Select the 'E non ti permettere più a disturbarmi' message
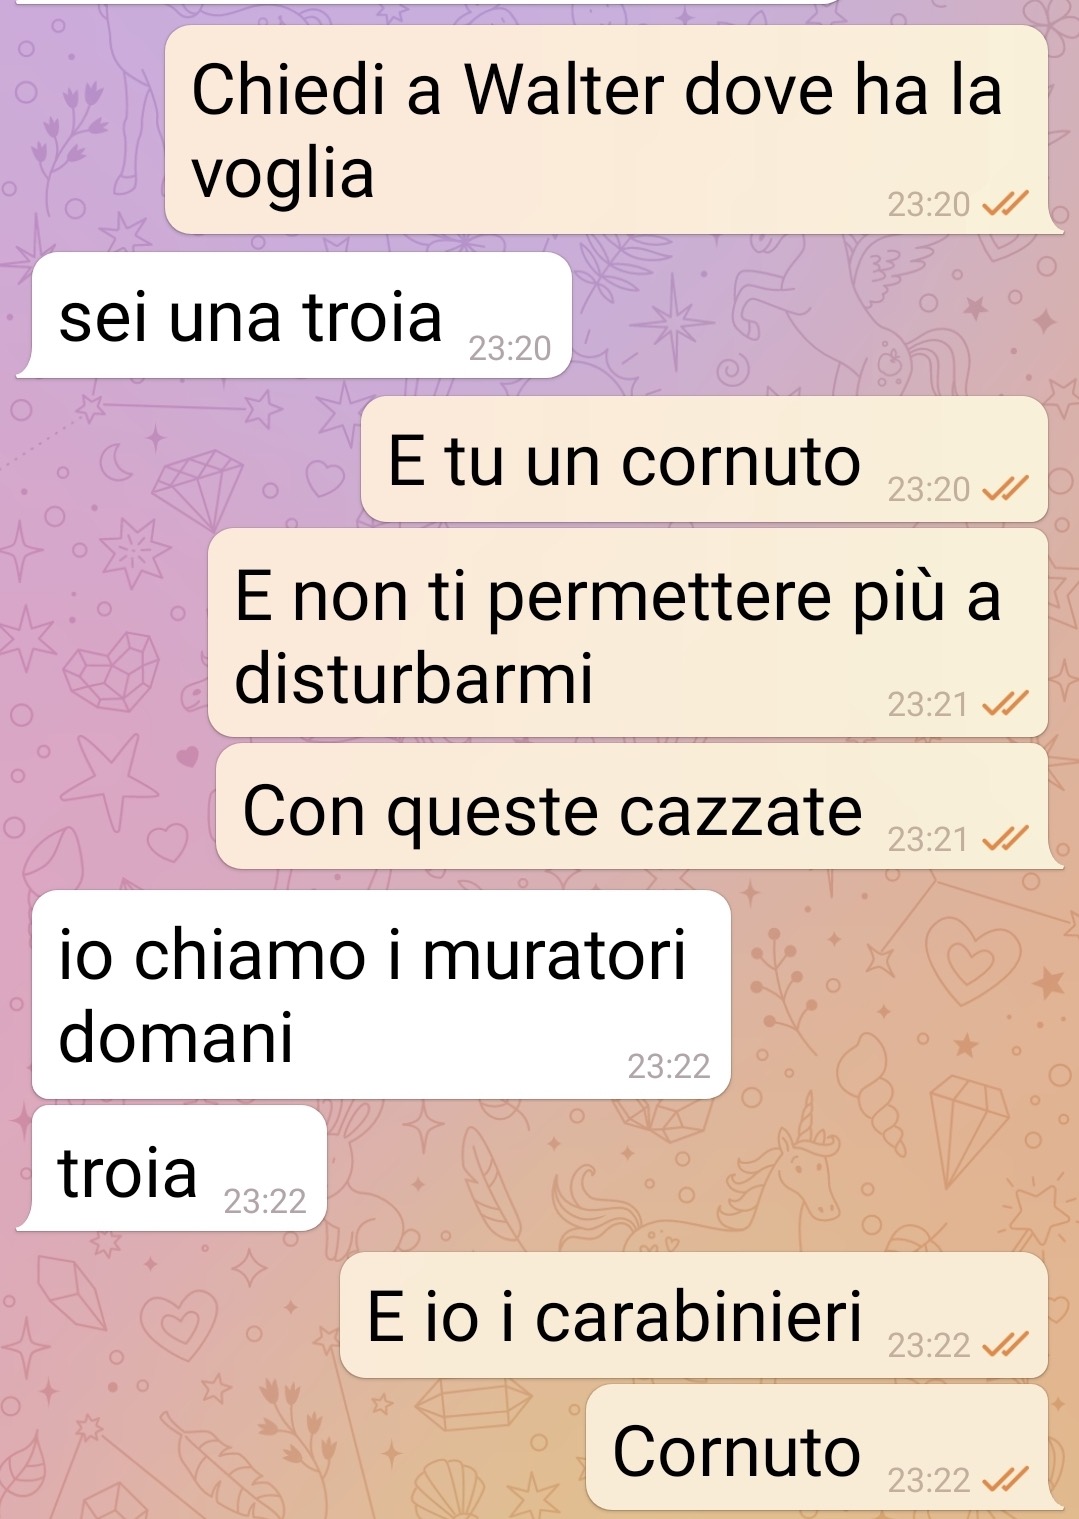Viewport: 1079px width, 1519px height. 628,634
